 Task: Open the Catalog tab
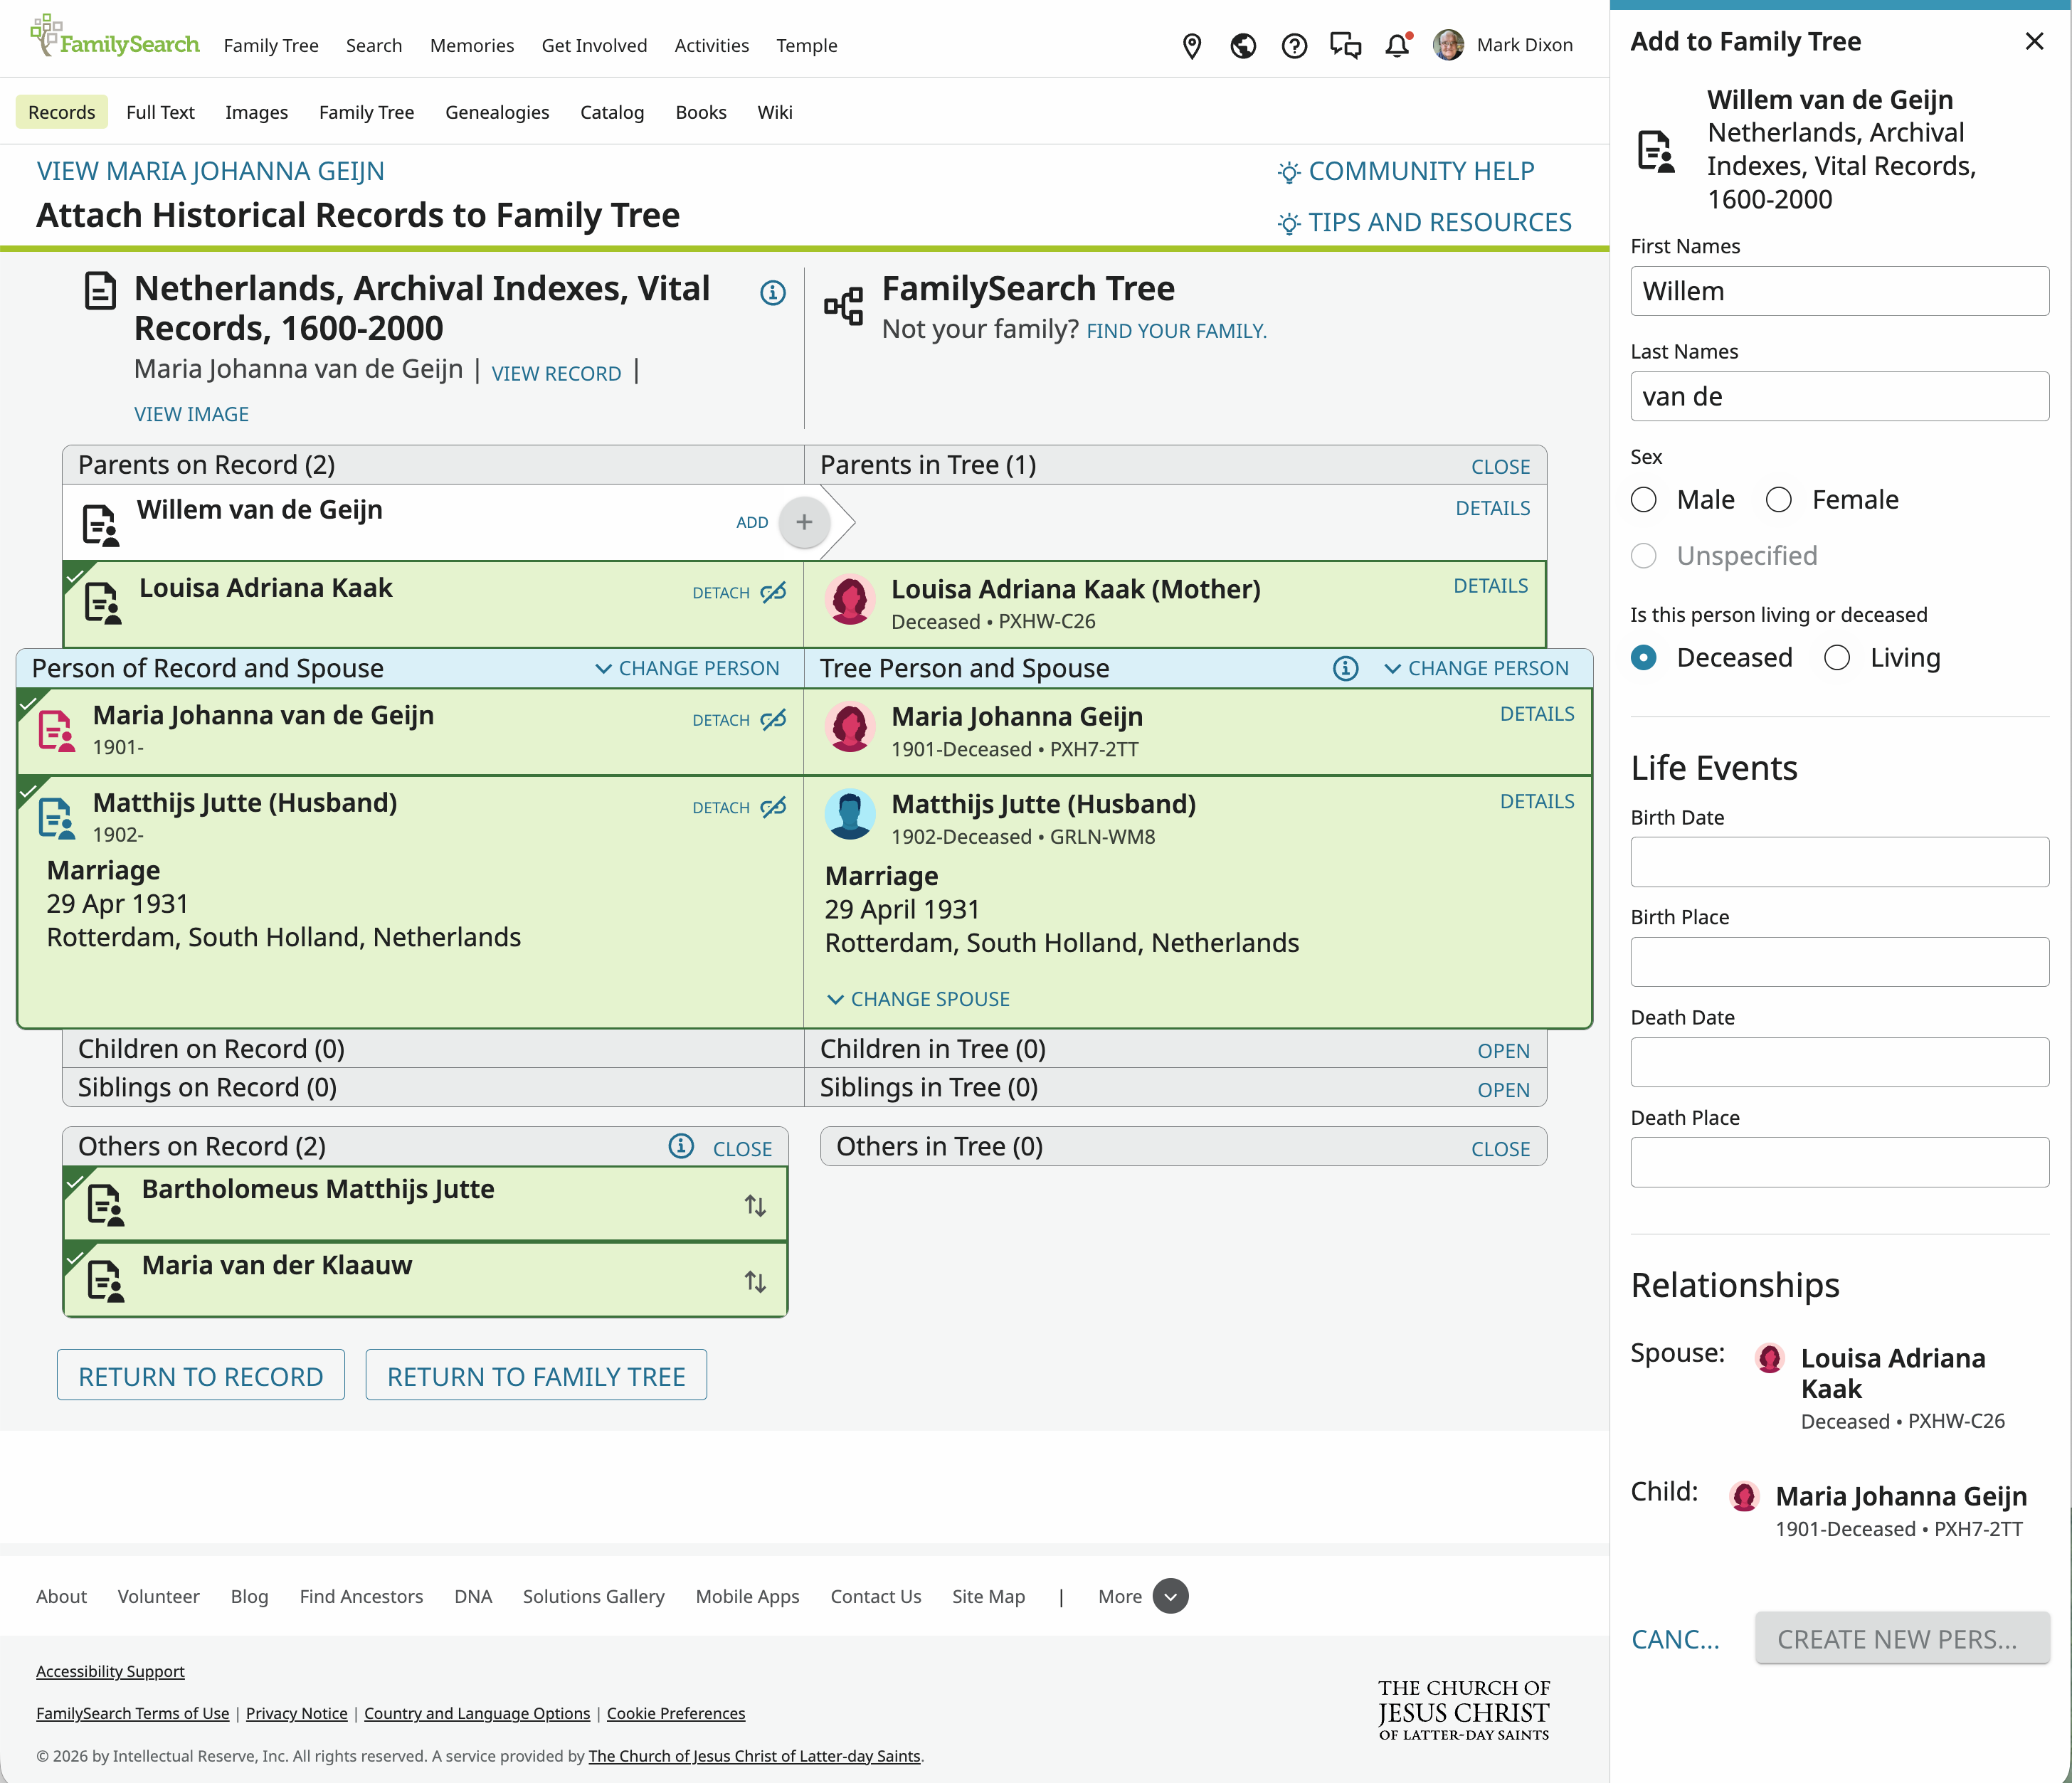tap(612, 112)
